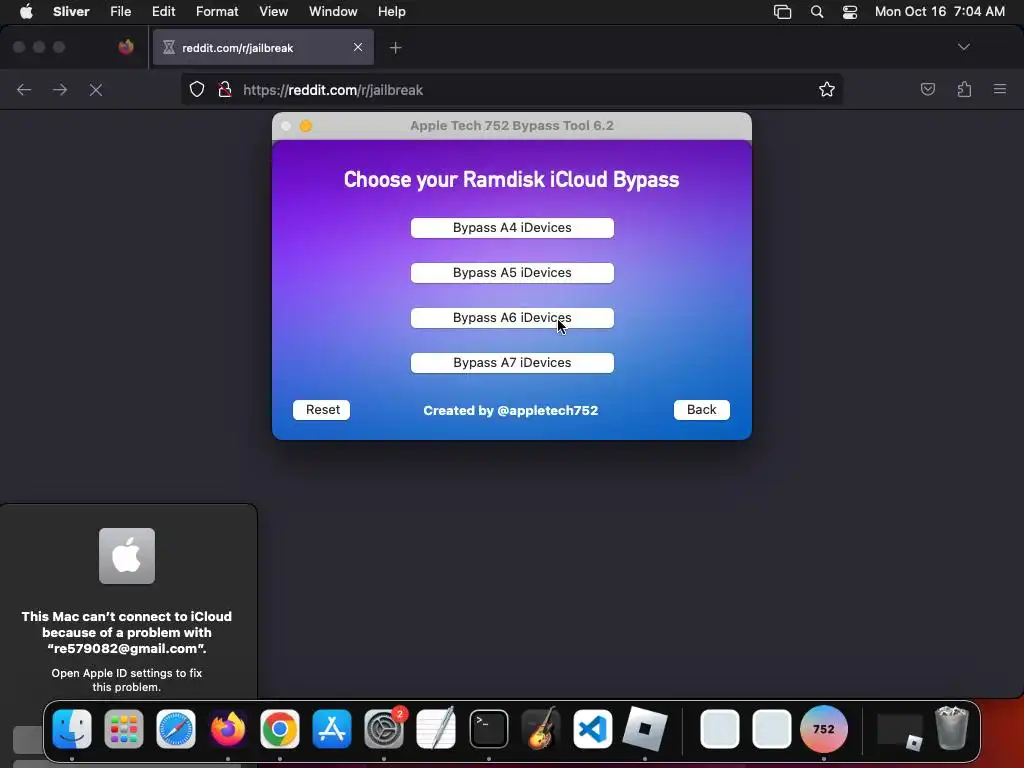
Task: Choose Bypass A6 iDevices
Action: [x=512, y=318]
